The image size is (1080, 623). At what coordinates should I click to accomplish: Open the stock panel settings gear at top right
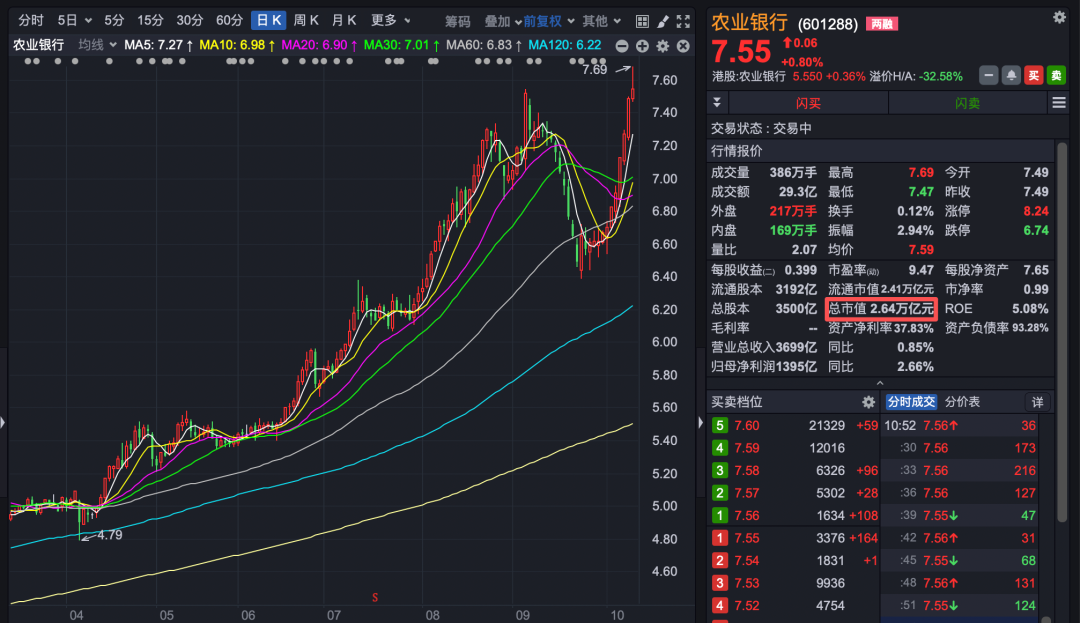click(x=1059, y=17)
